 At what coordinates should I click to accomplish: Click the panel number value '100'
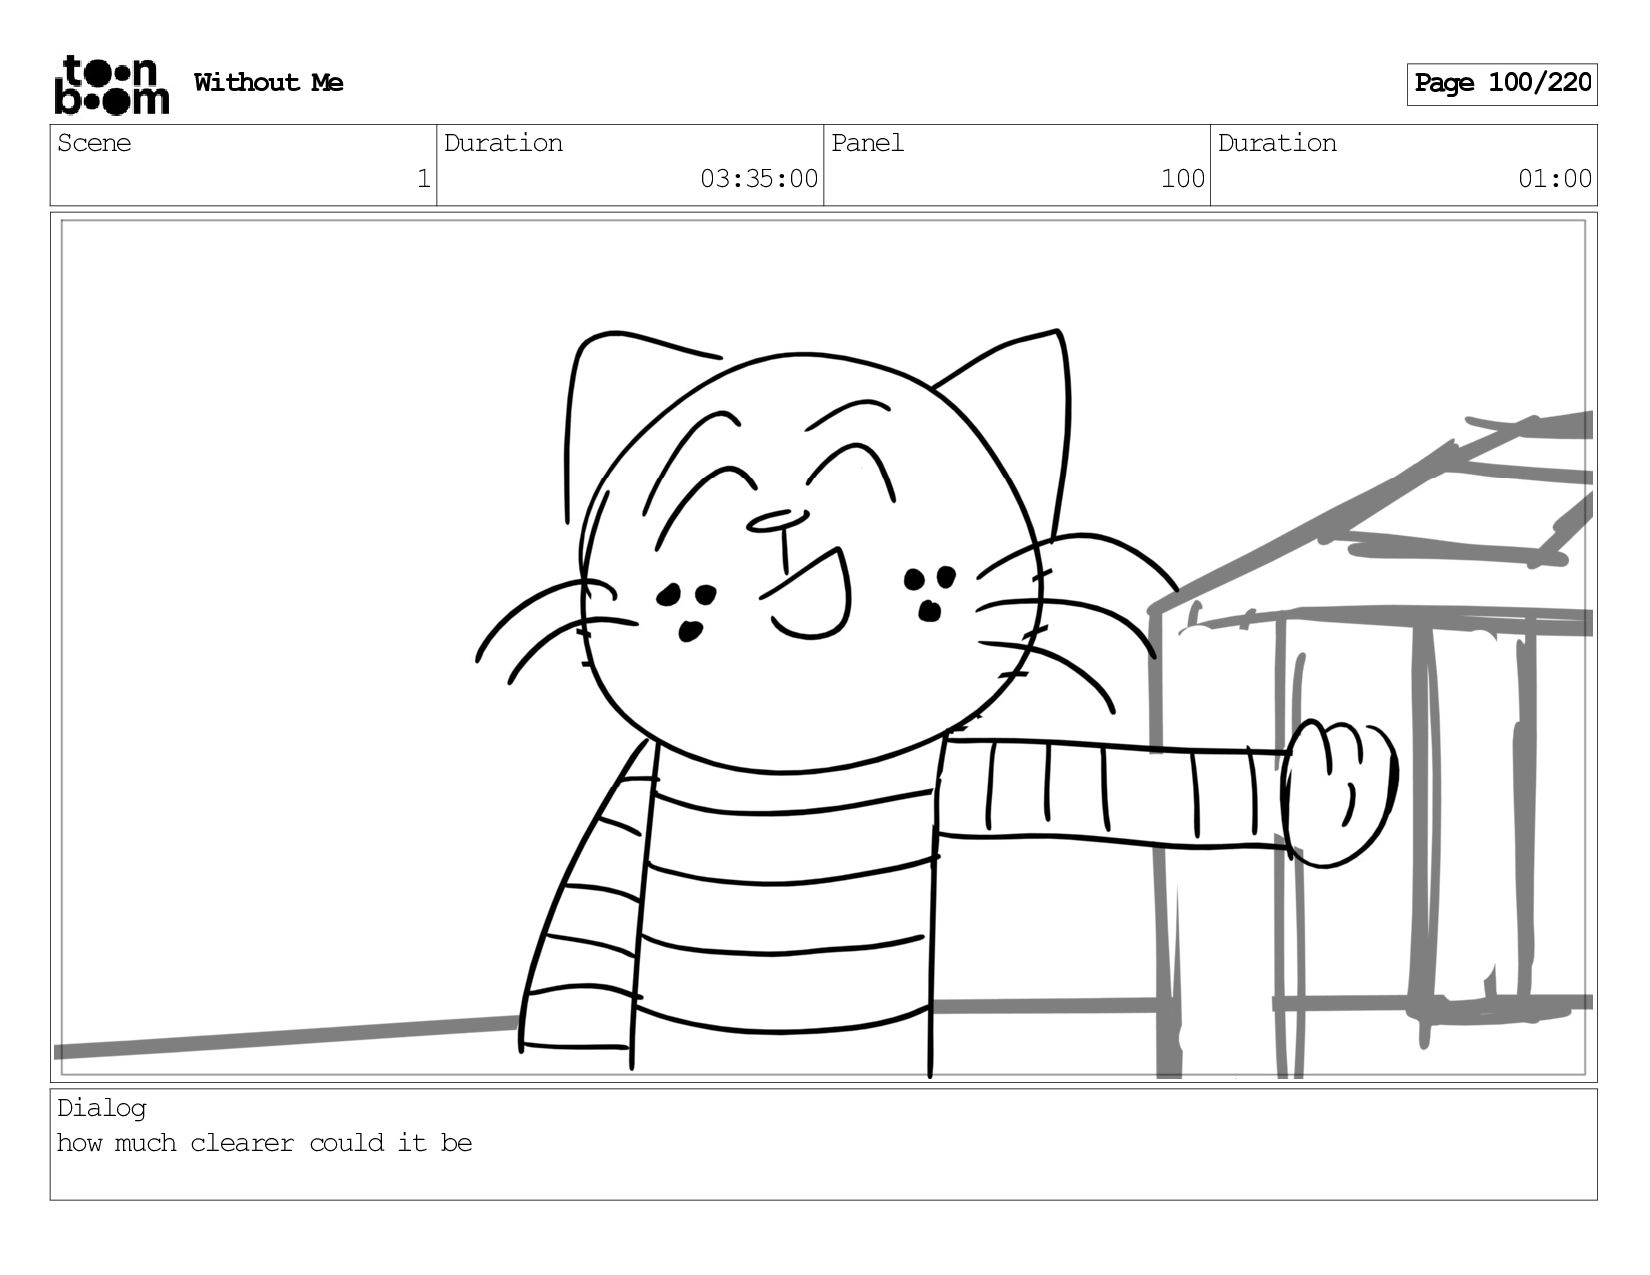[1183, 179]
